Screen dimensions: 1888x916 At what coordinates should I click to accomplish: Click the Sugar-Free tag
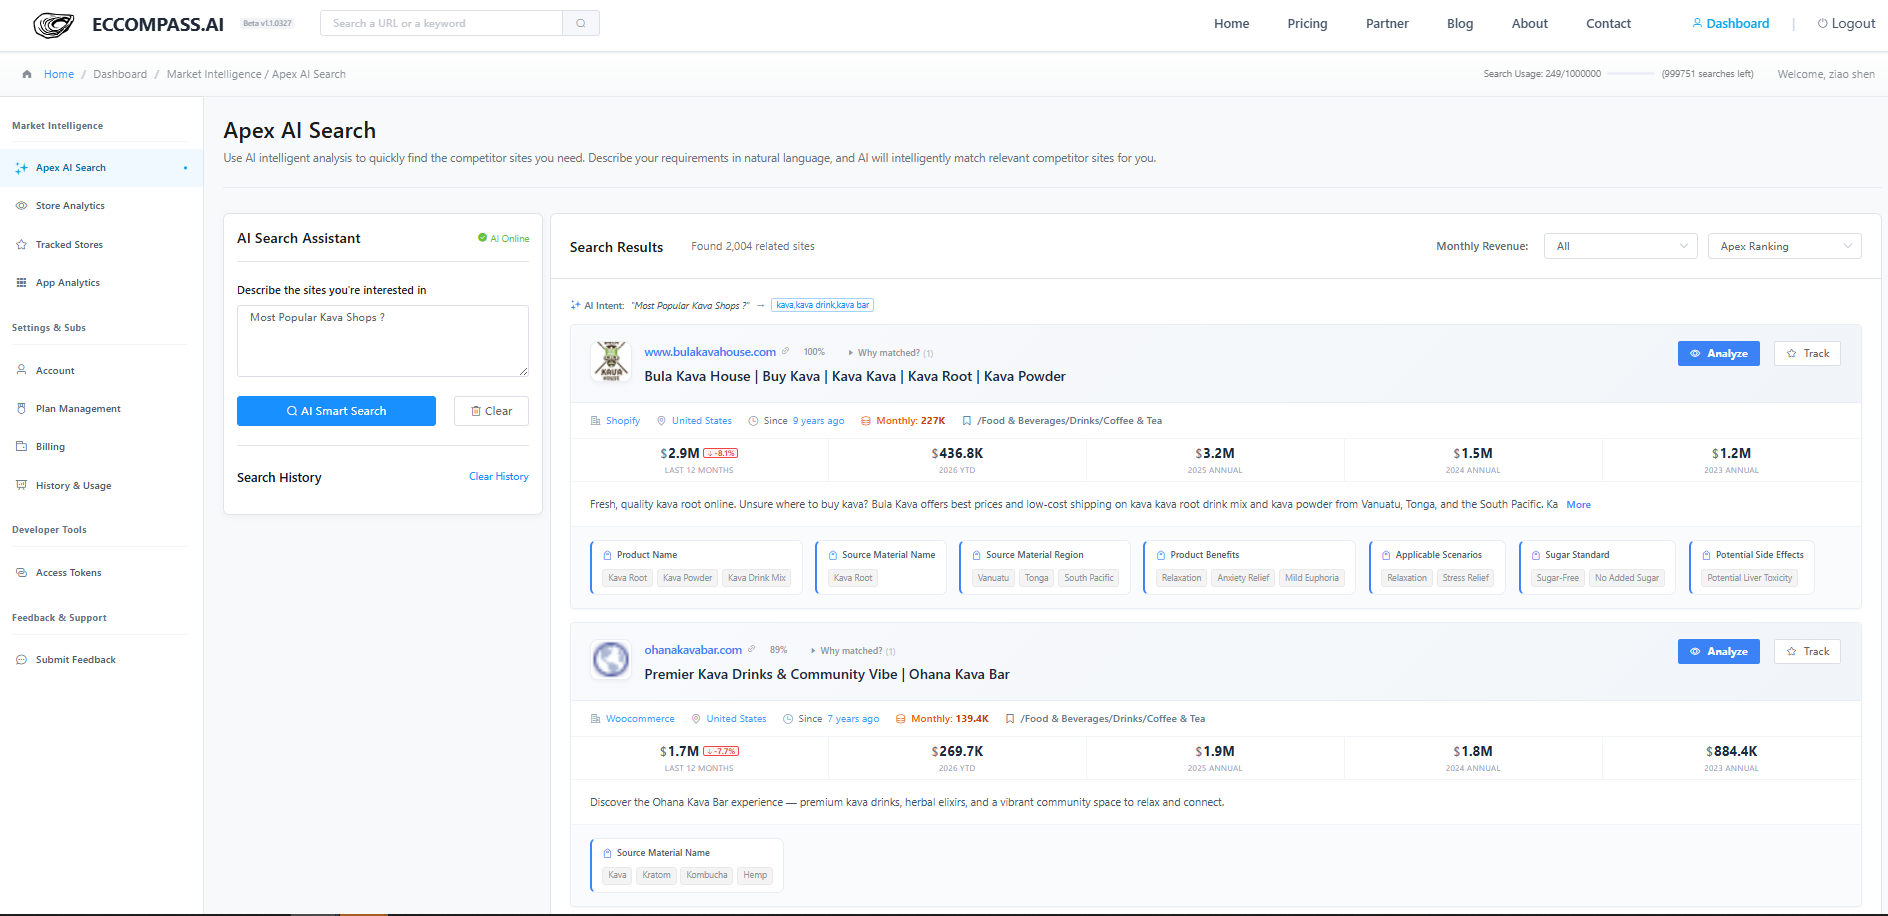(1557, 578)
